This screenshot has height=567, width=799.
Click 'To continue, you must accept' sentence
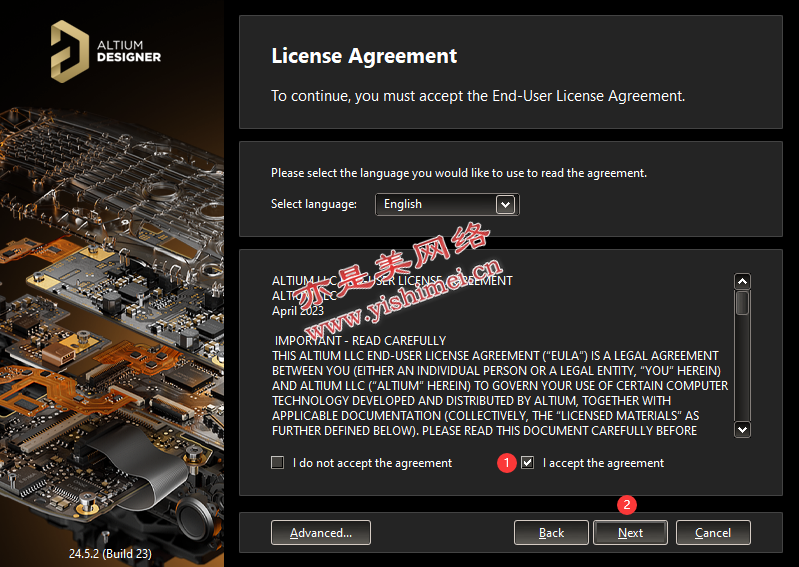(x=478, y=96)
